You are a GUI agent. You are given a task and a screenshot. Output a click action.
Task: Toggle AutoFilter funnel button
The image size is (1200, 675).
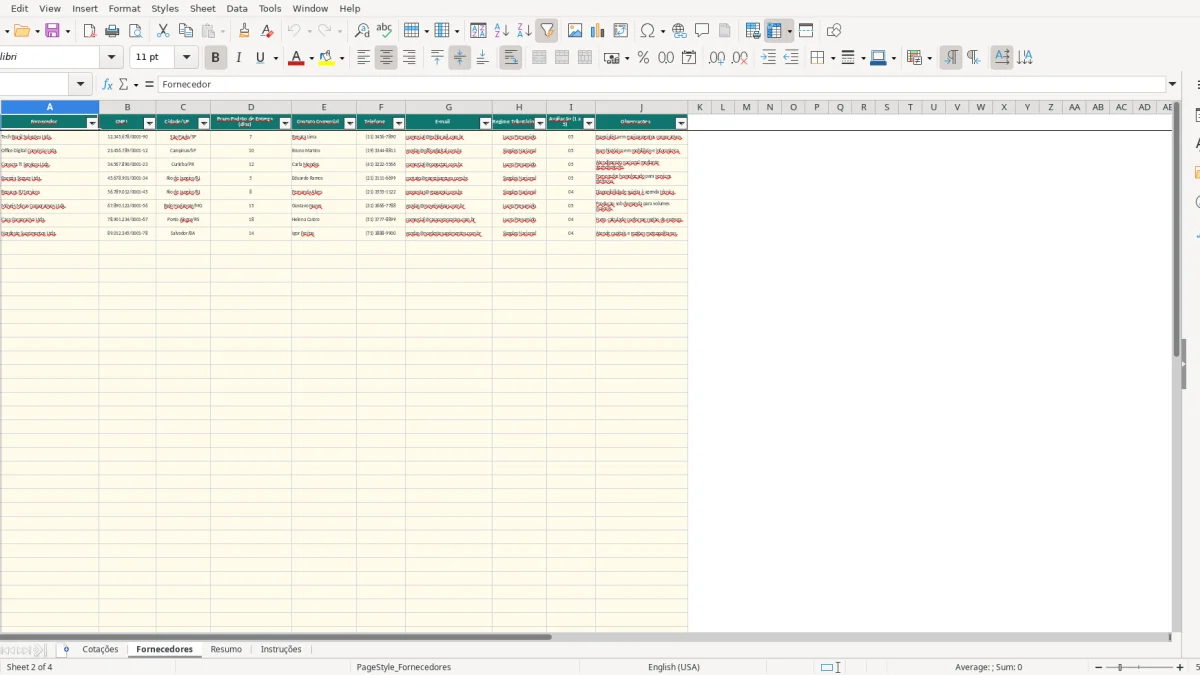tap(546, 31)
